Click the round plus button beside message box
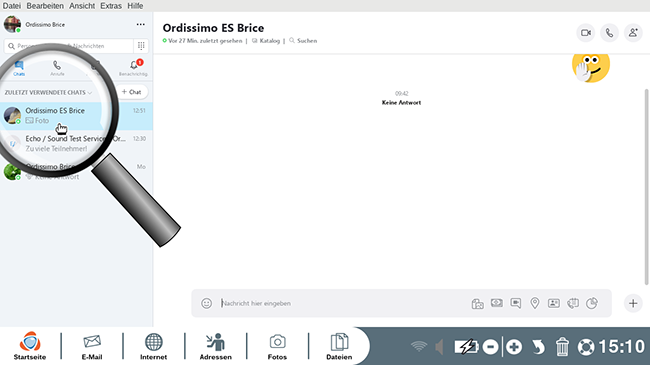 click(633, 303)
